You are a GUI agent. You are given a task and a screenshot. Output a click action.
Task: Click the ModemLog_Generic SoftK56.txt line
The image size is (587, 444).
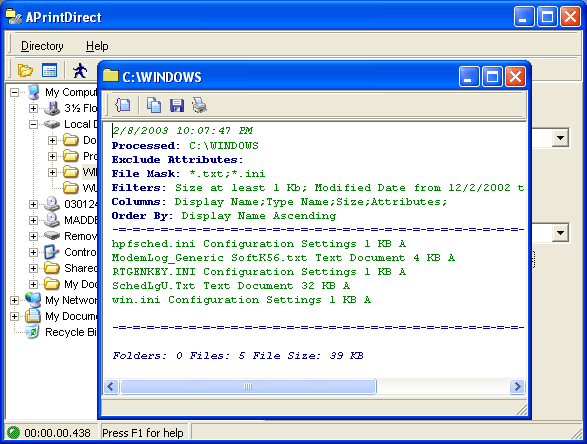(x=283, y=258)
